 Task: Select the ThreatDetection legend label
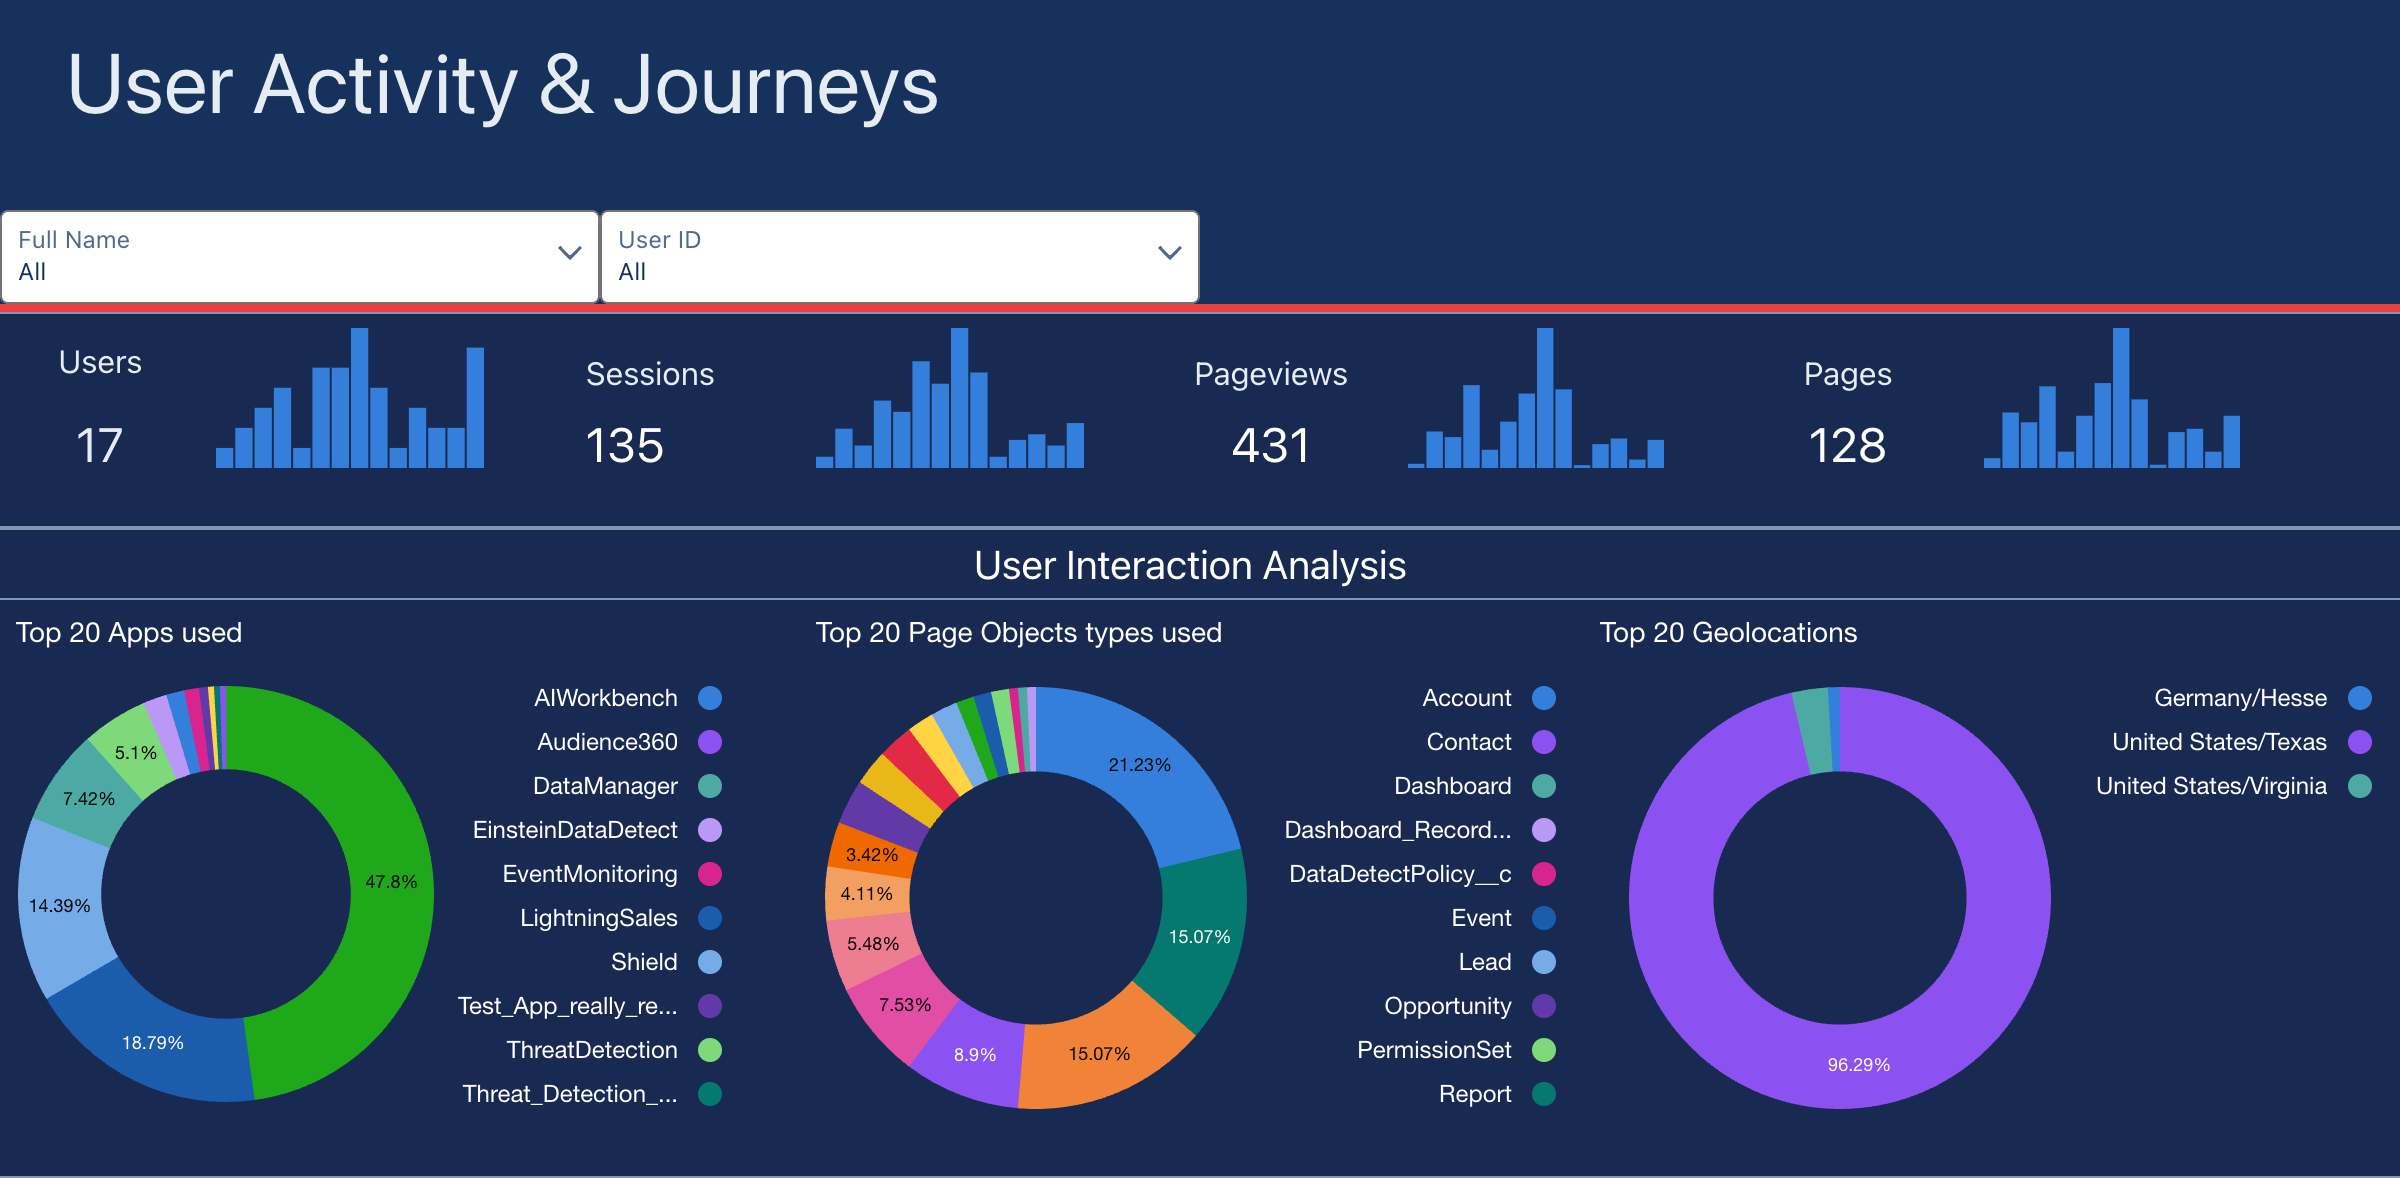(x=592, y=1050)
